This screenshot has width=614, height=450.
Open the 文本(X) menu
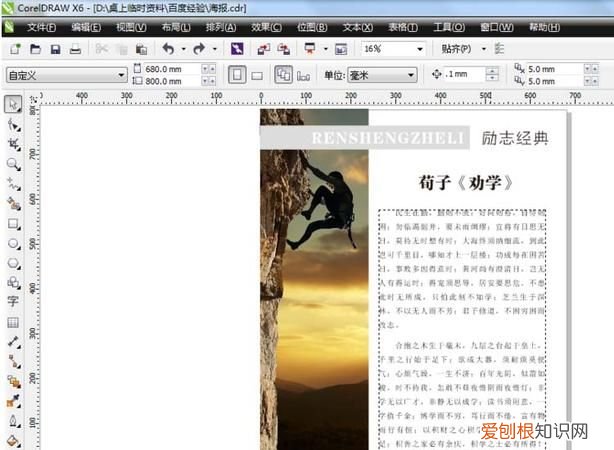point(358,27)
